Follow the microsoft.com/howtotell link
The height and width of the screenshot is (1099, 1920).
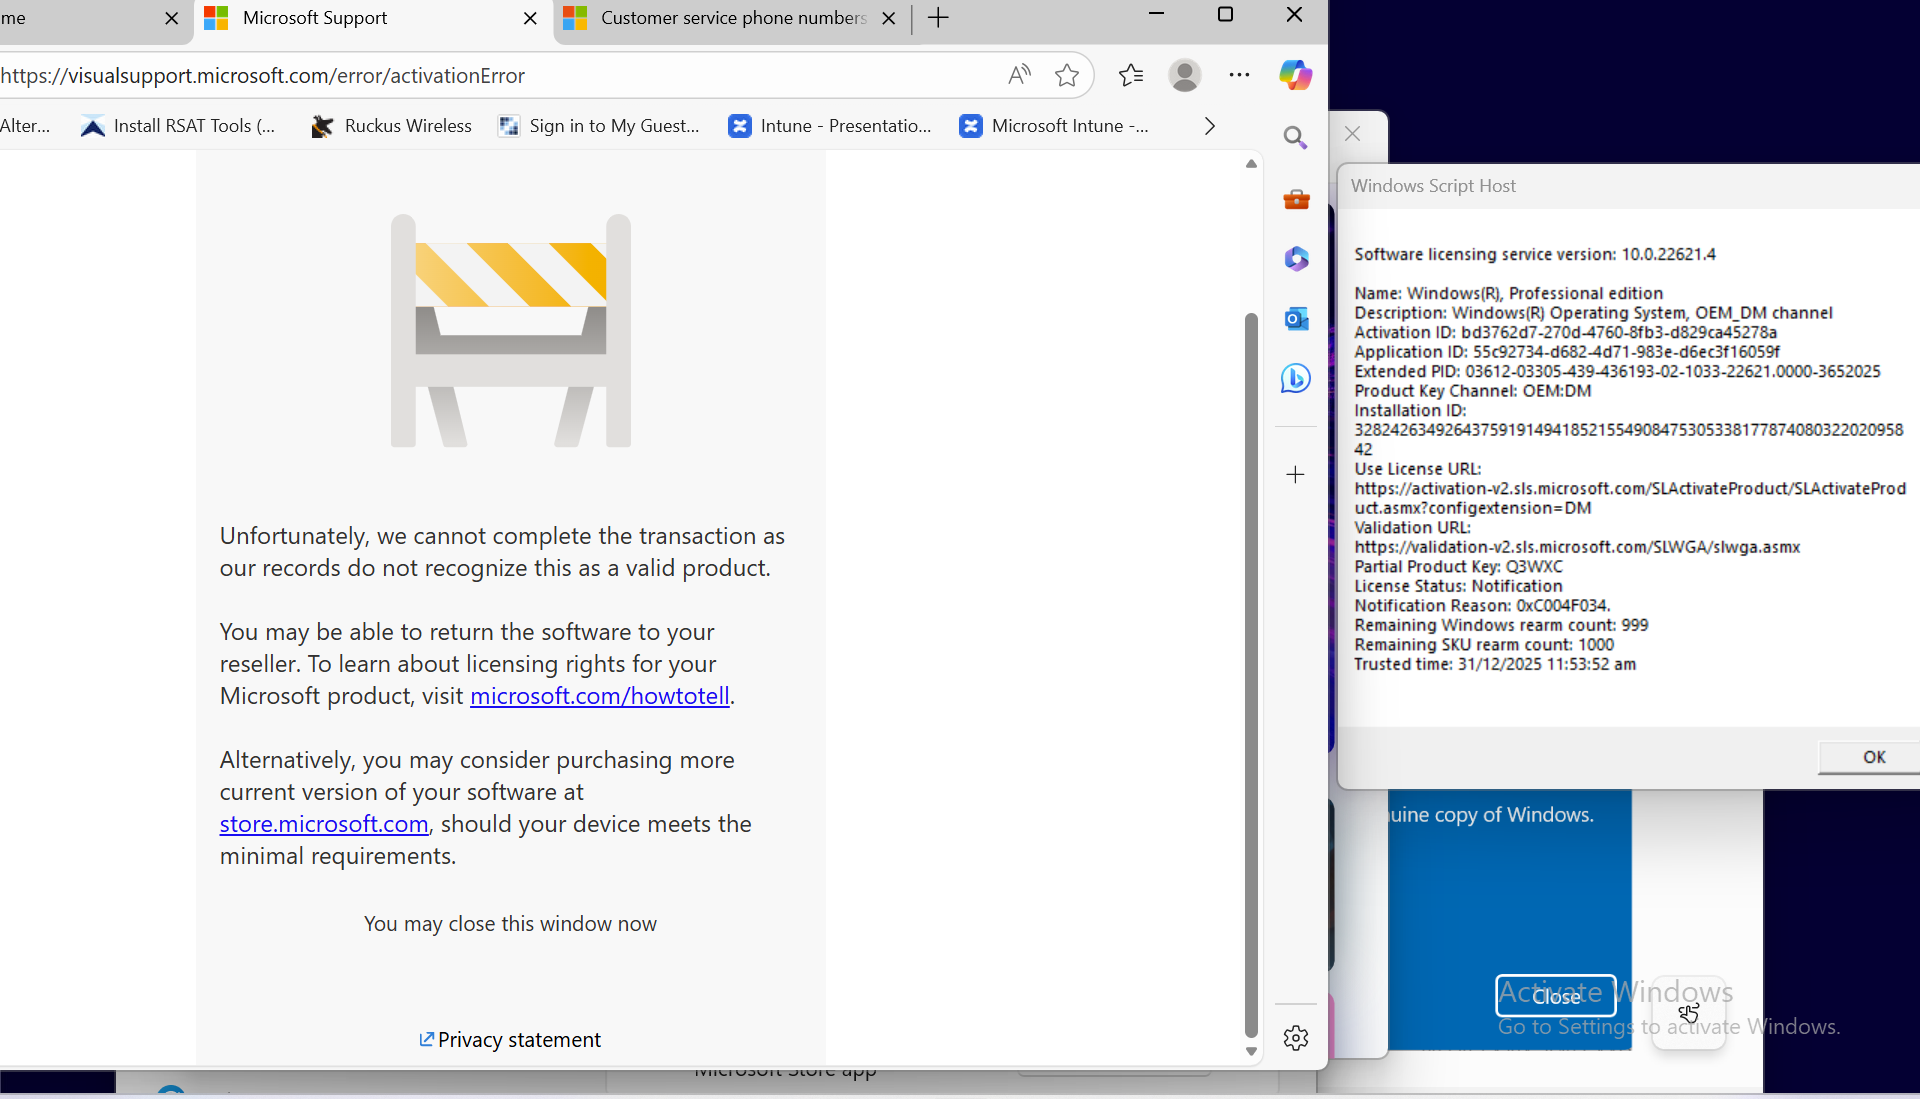pyautogui.click(x=599, y=696)
